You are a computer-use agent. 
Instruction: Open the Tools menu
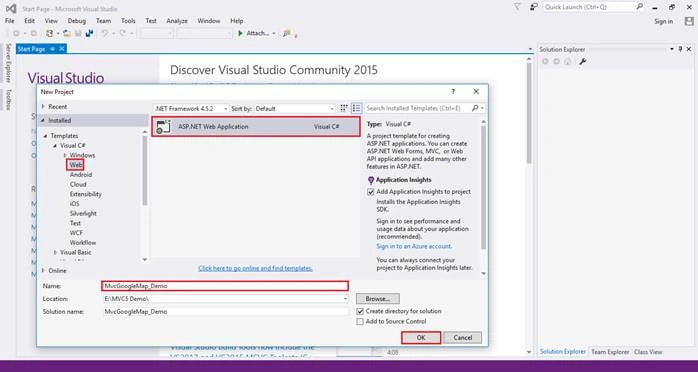[x=128, y=21]
